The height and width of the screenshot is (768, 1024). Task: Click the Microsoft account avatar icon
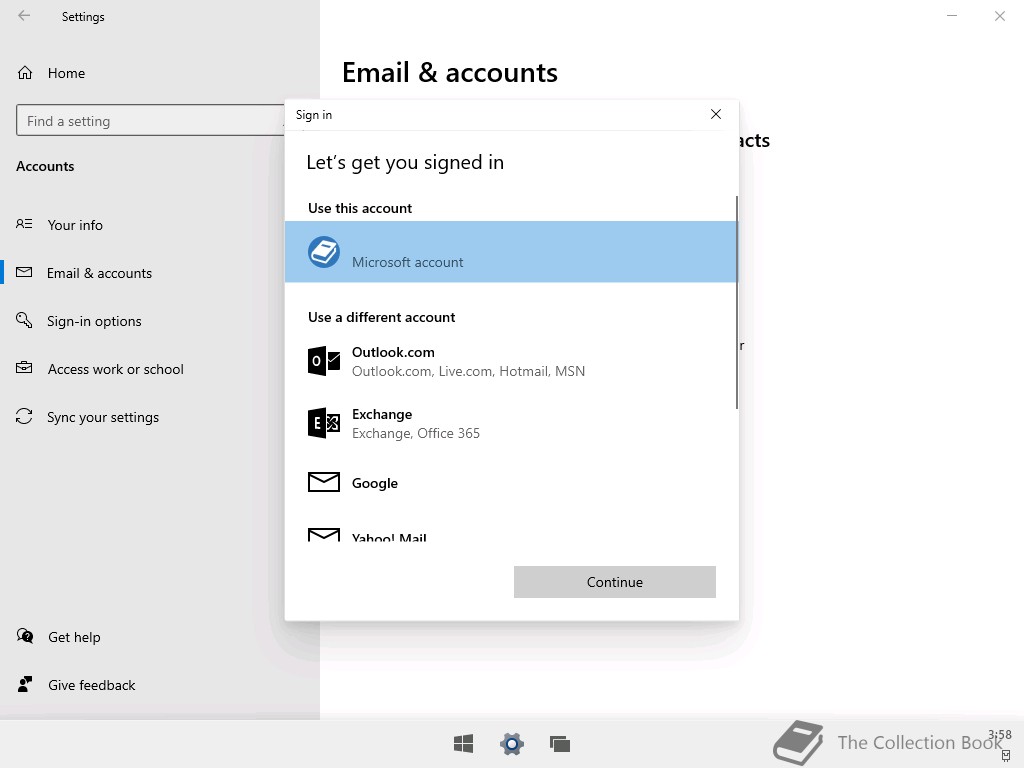point(324,252)
